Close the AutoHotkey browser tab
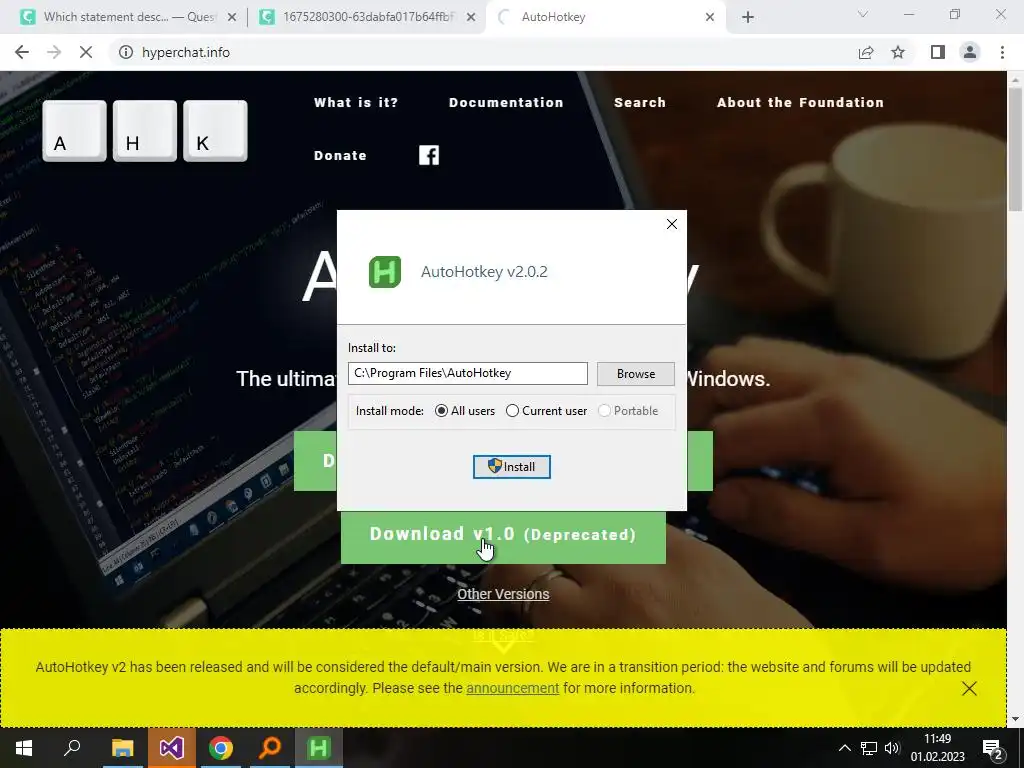The image size is (1024, 768). [710, 18]
